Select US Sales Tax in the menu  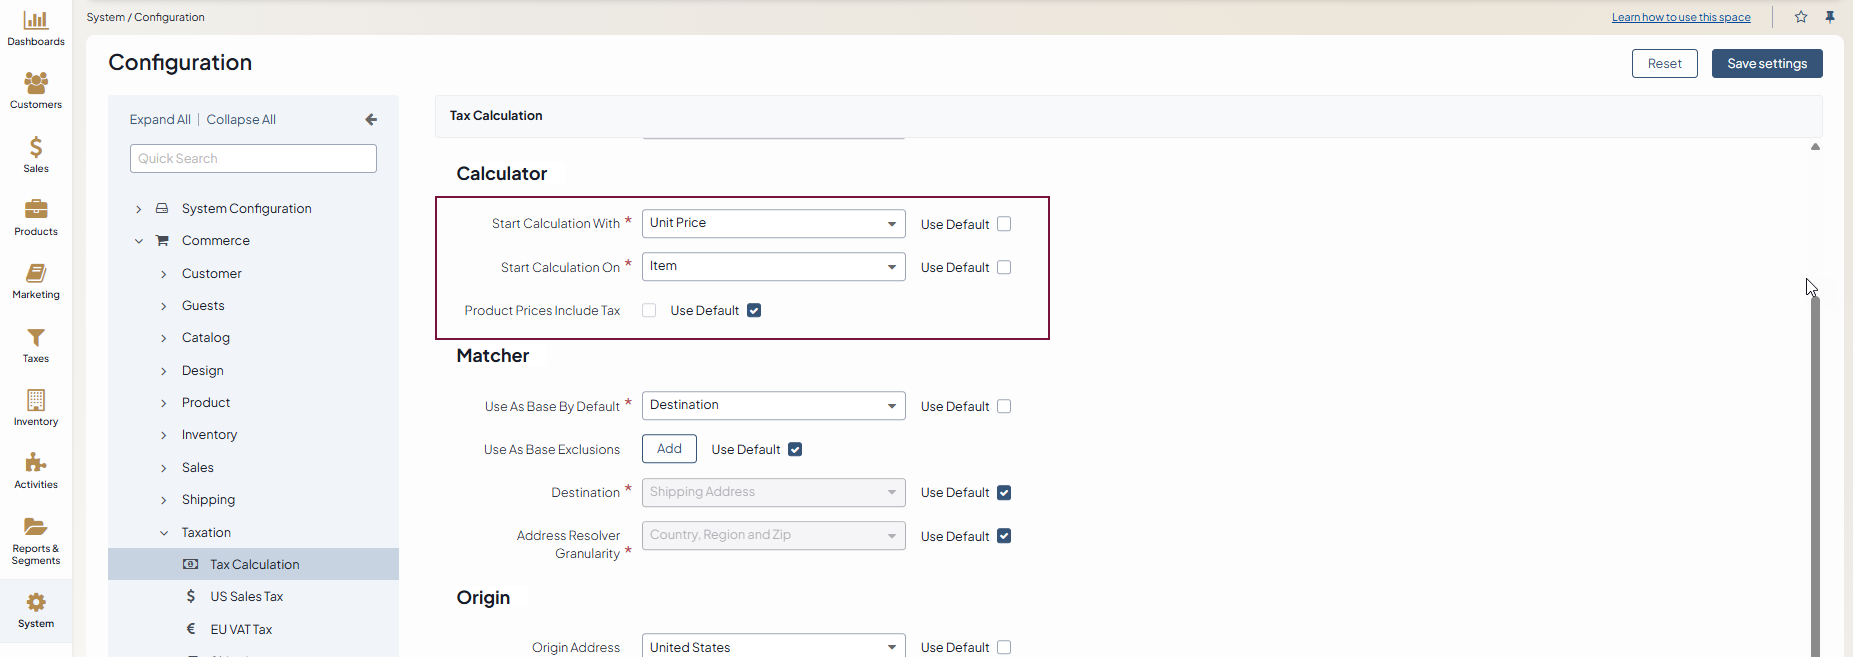tap(246, 597)
